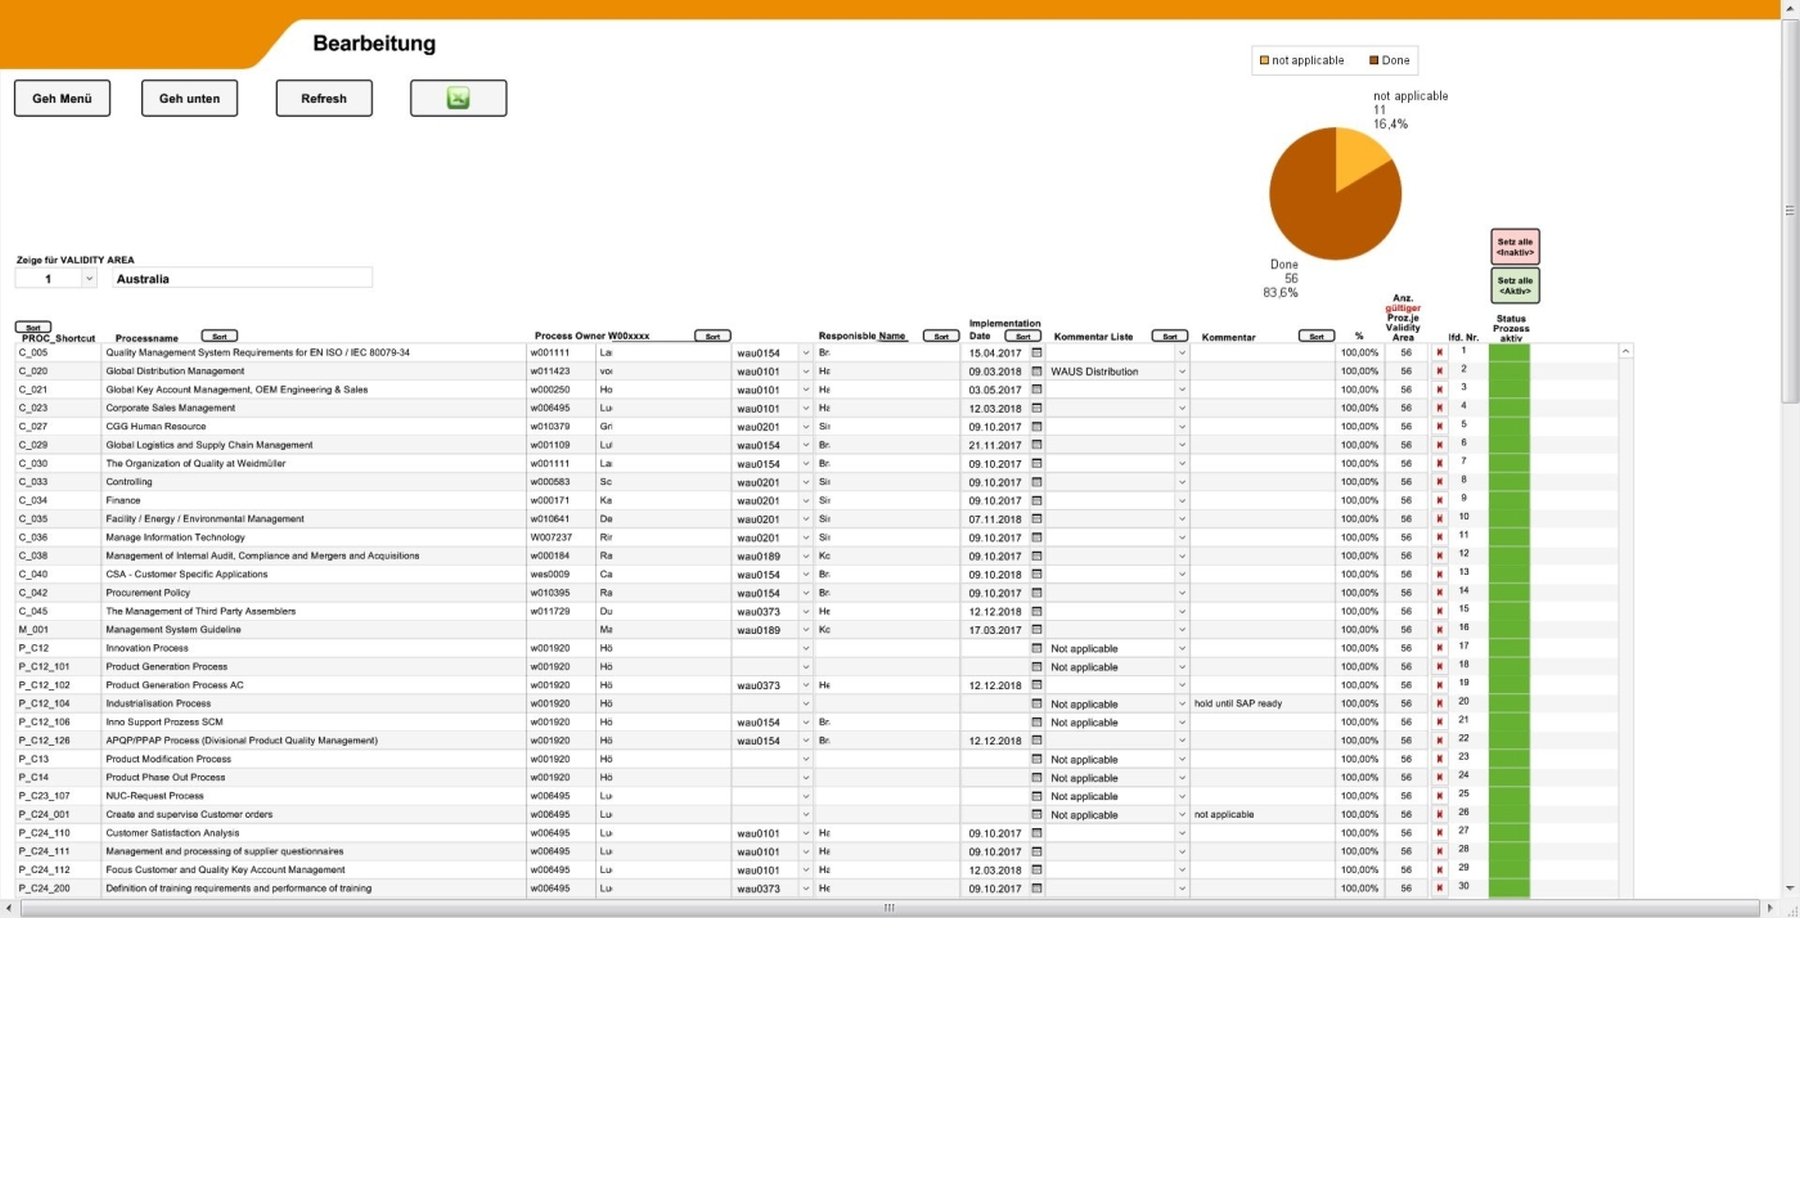The width and height of the screenshot is (1800, 1200).
Task: Sort by Processname column
Action: (220, 336)
